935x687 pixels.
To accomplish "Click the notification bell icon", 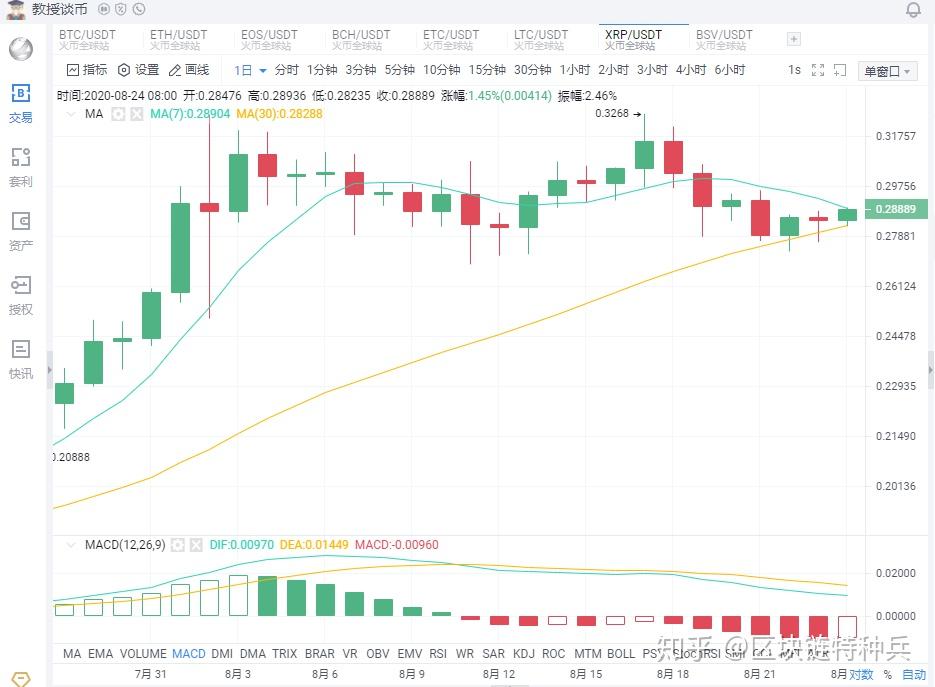I will click(913, 10).
